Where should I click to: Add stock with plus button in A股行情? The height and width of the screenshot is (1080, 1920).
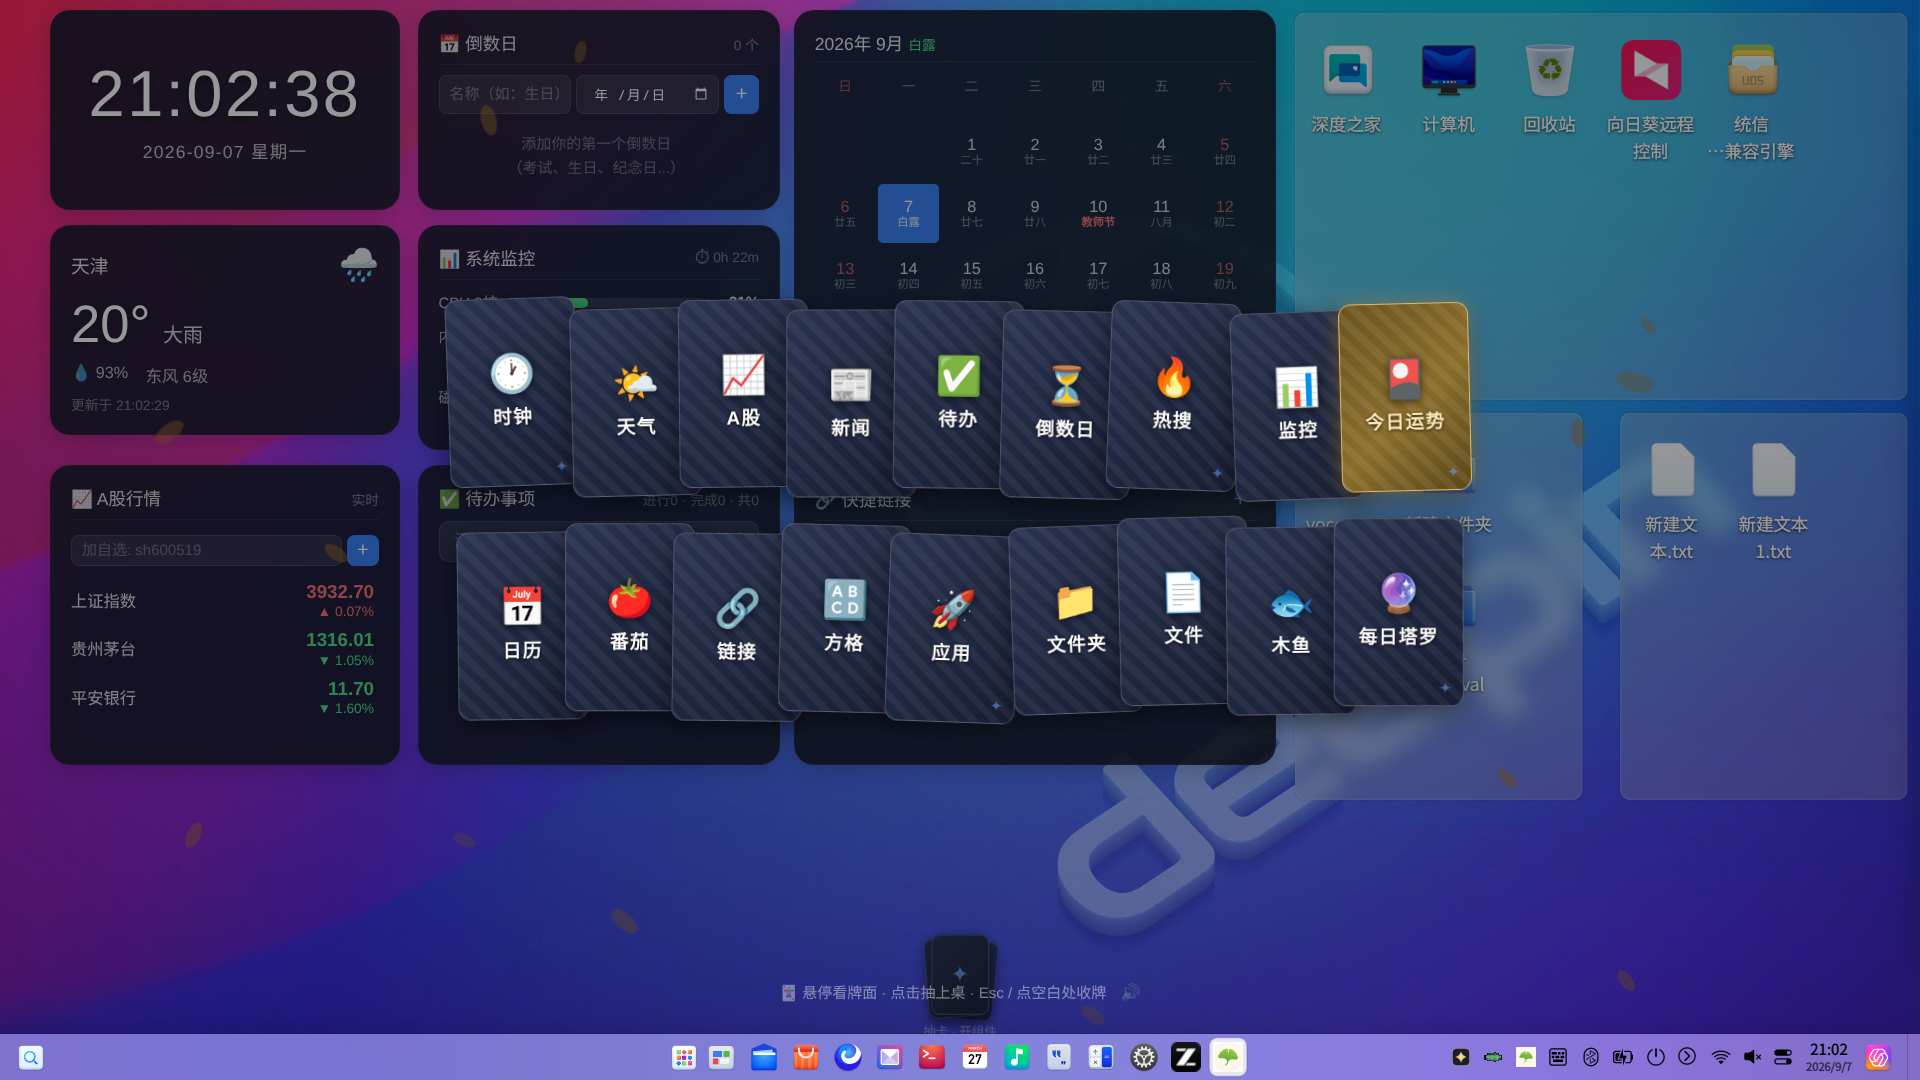[x=363, y=550]
